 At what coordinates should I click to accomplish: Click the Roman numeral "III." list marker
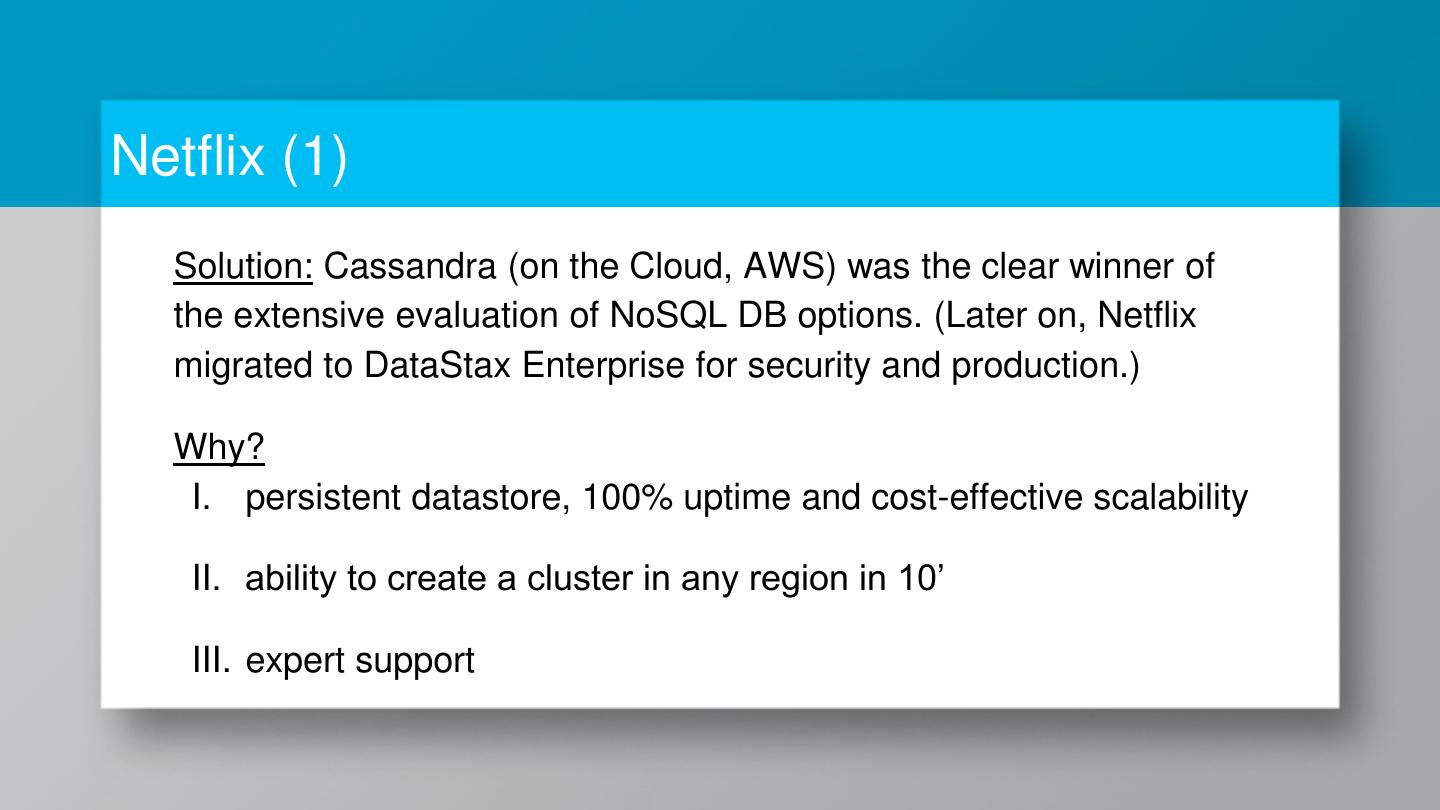click(x=211, y=661)
